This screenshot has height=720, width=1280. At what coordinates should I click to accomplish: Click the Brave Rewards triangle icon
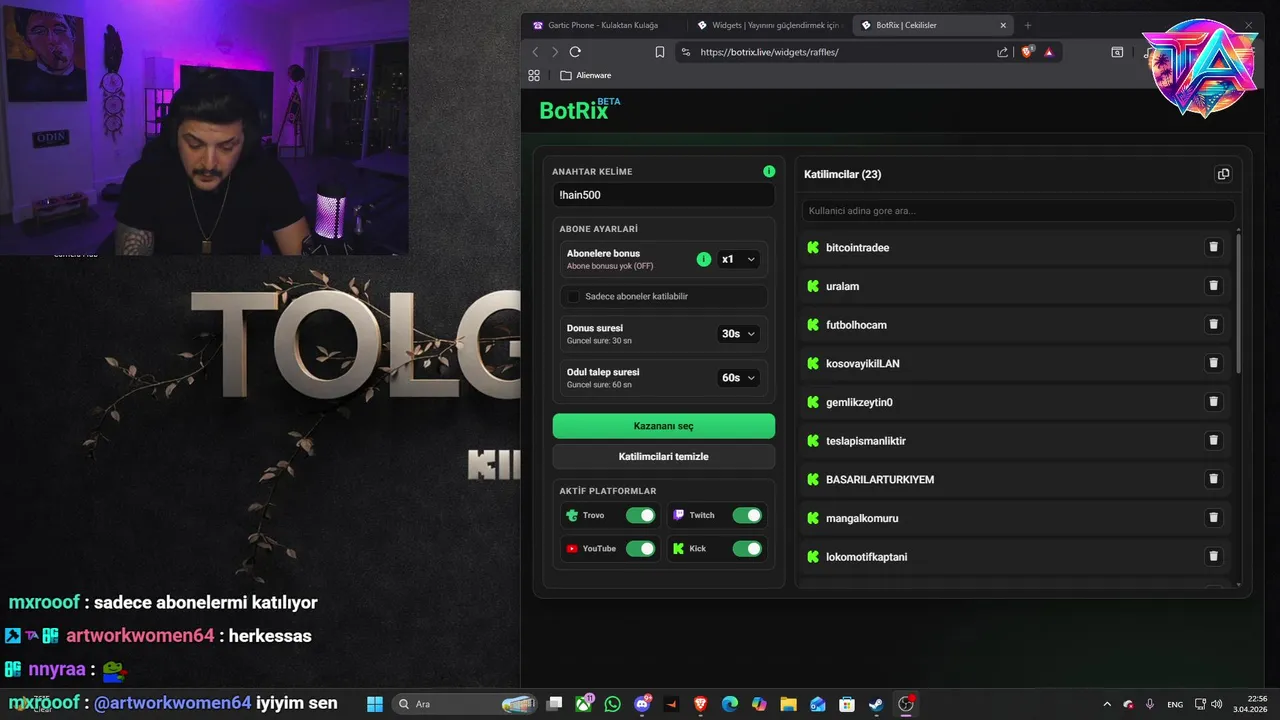tap(1049, 52)
